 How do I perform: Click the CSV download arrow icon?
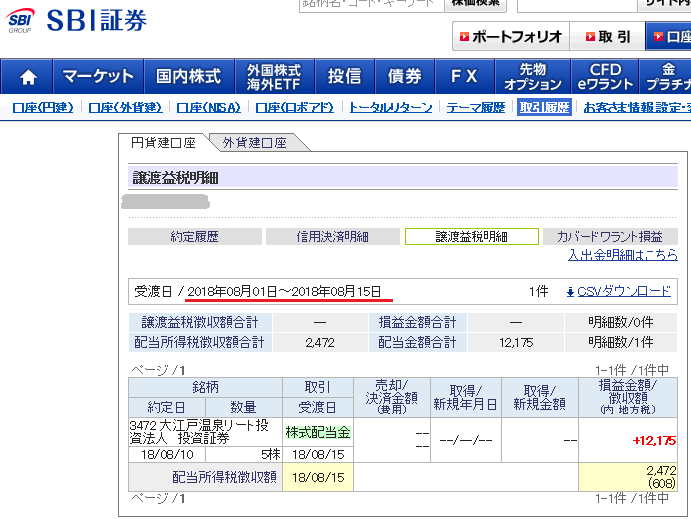pos(570,292)
